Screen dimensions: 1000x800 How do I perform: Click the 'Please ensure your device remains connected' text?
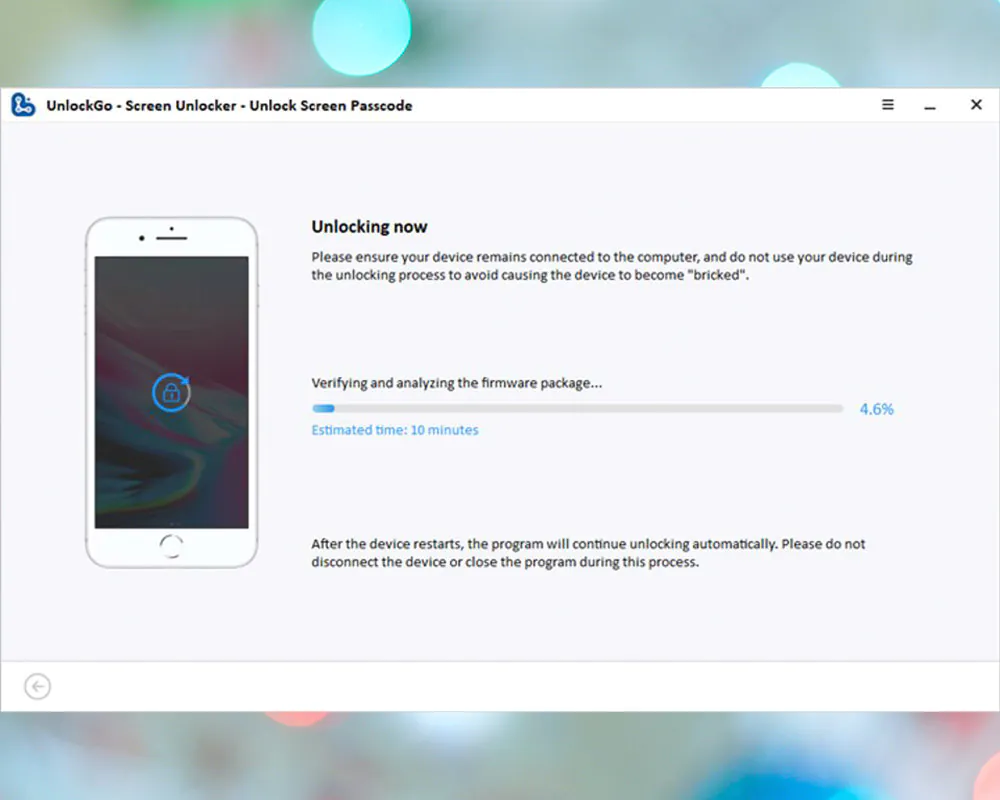612,266
